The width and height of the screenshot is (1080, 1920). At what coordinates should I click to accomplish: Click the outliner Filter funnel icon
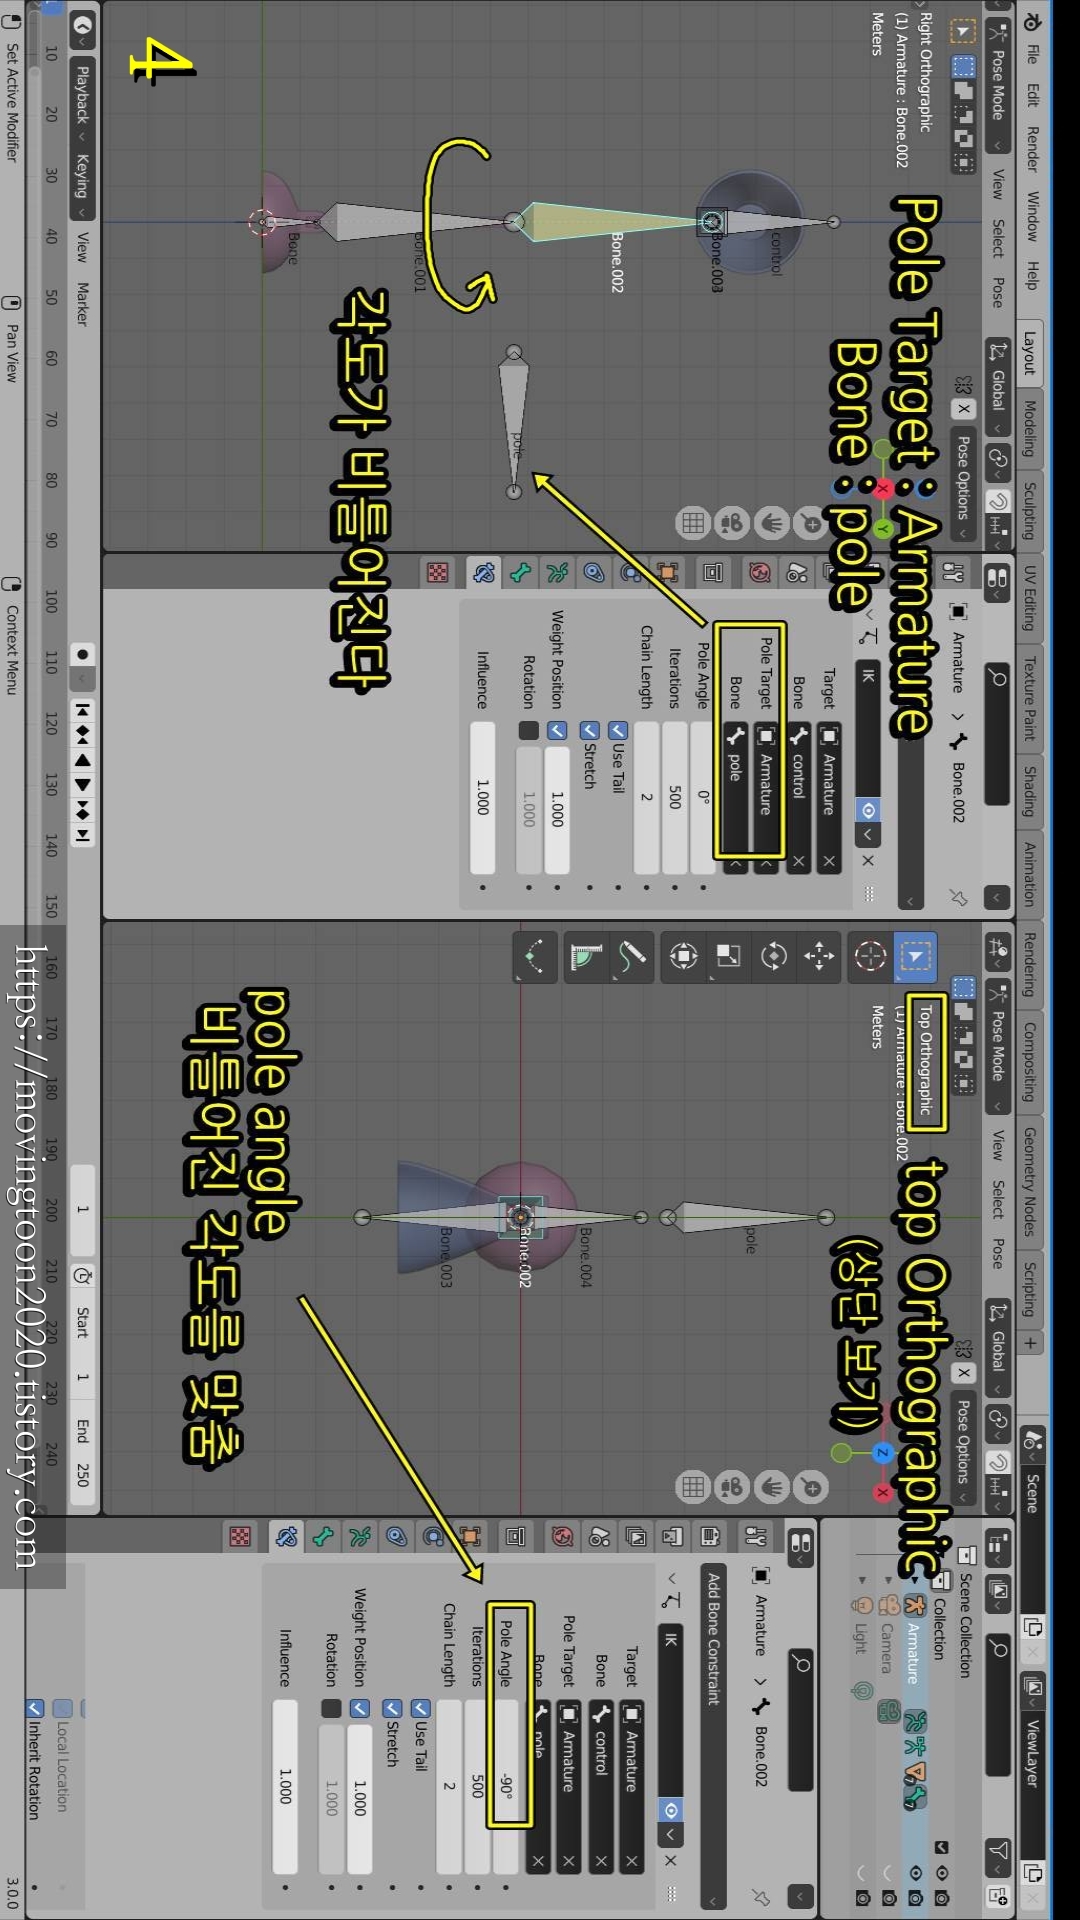click(998, 1849)
